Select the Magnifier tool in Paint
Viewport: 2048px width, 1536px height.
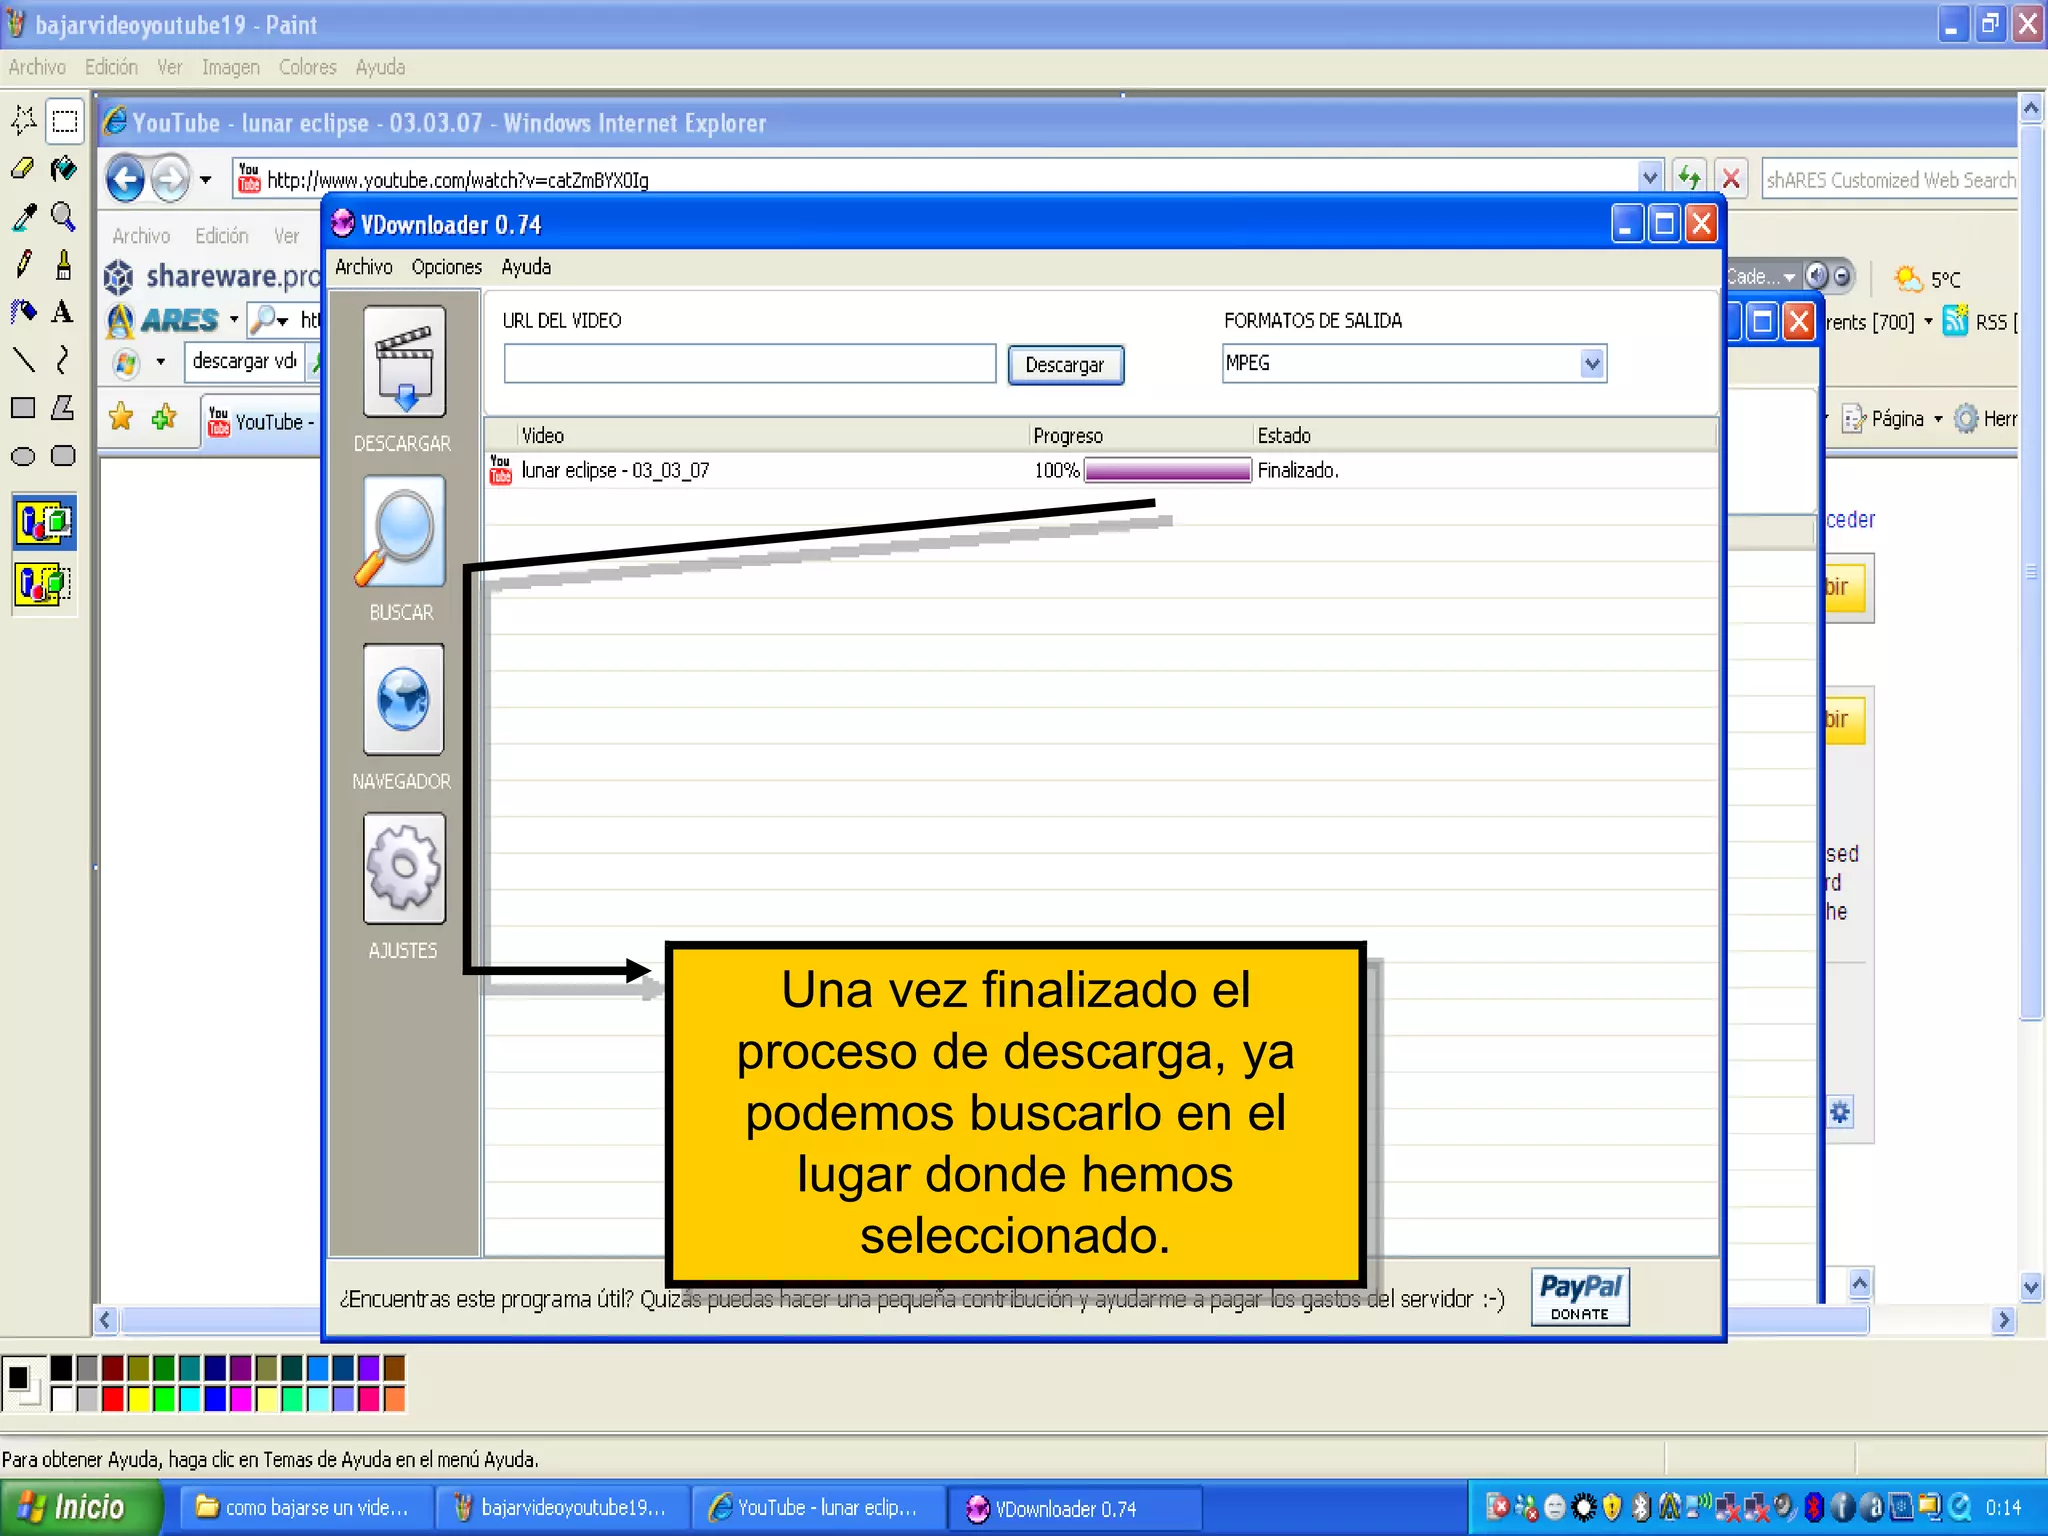click(x=64, y=217)
